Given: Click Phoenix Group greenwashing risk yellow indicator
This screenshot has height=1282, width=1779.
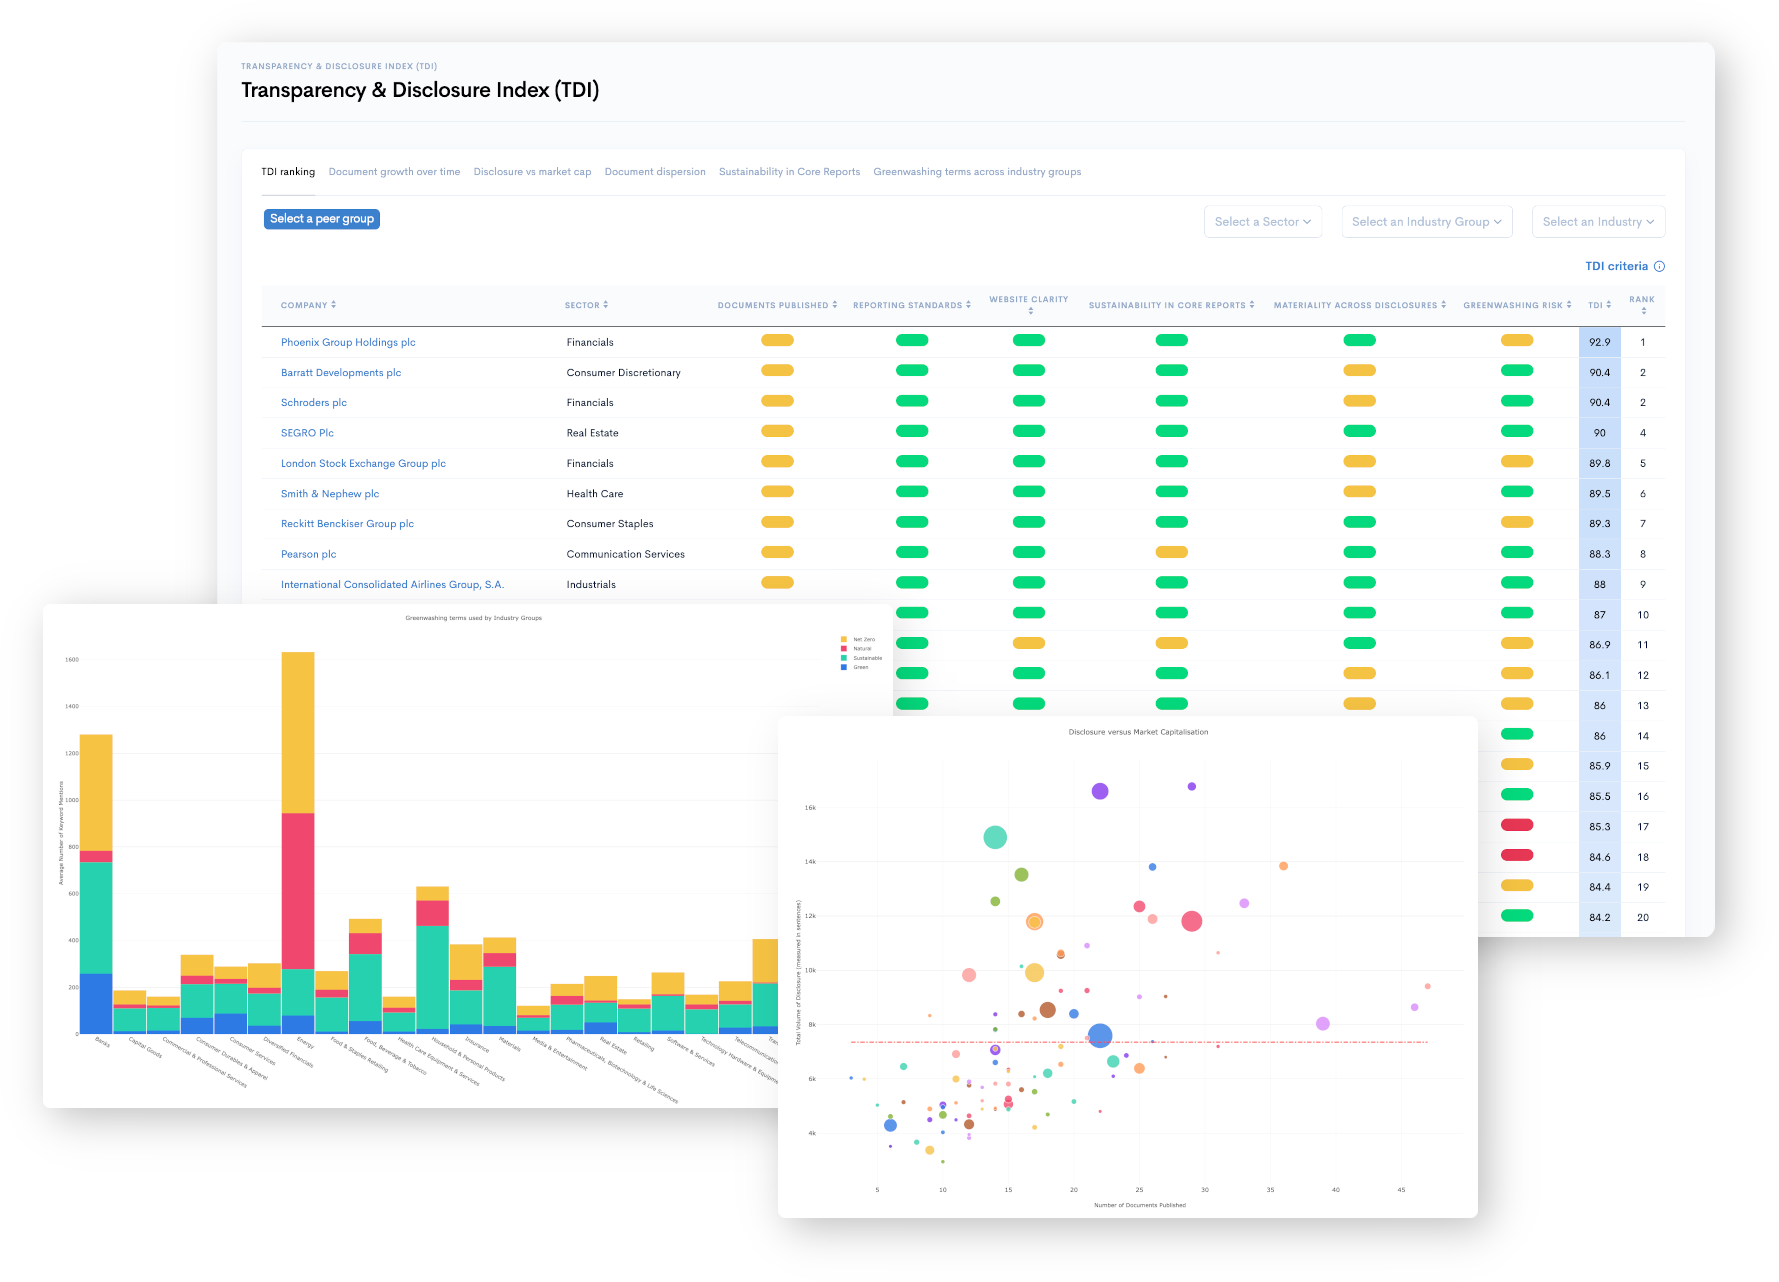Looking at the screenshot, I should tap(1517, 341).
